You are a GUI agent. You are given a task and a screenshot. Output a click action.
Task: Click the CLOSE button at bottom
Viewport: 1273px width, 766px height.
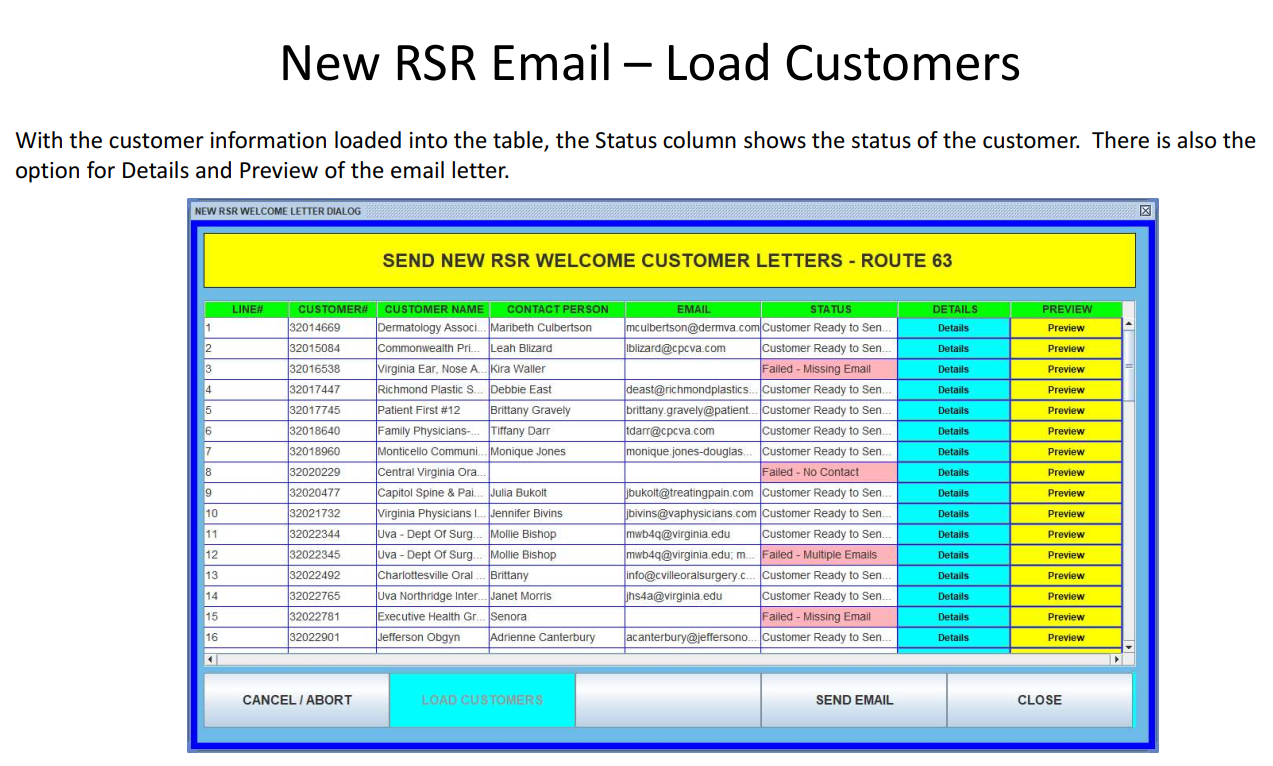click(x=1040, y=700)
